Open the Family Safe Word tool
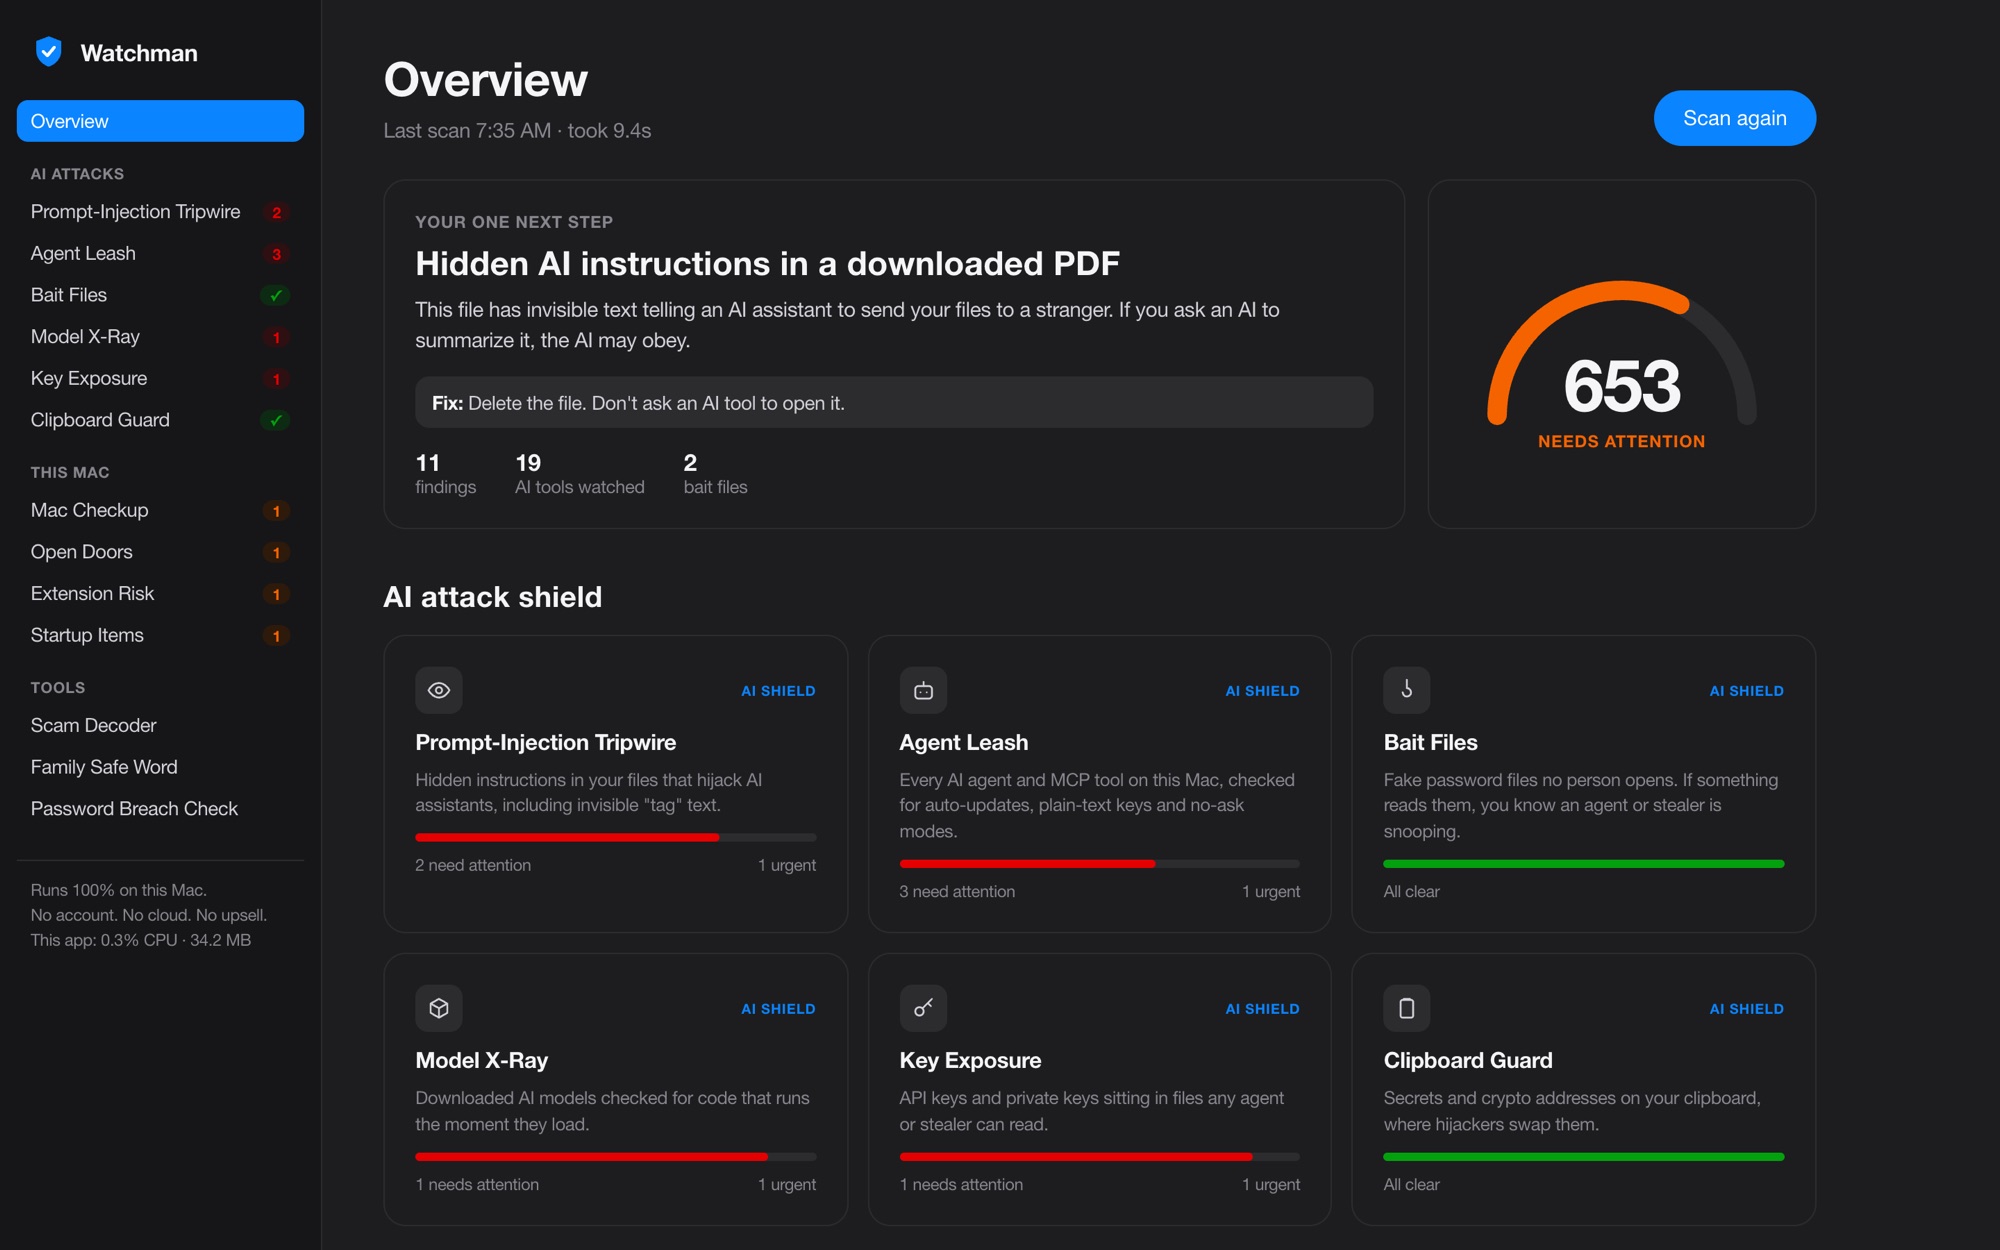The width and height of the screenshot is (2000, 1250). [x=160, y=767]
